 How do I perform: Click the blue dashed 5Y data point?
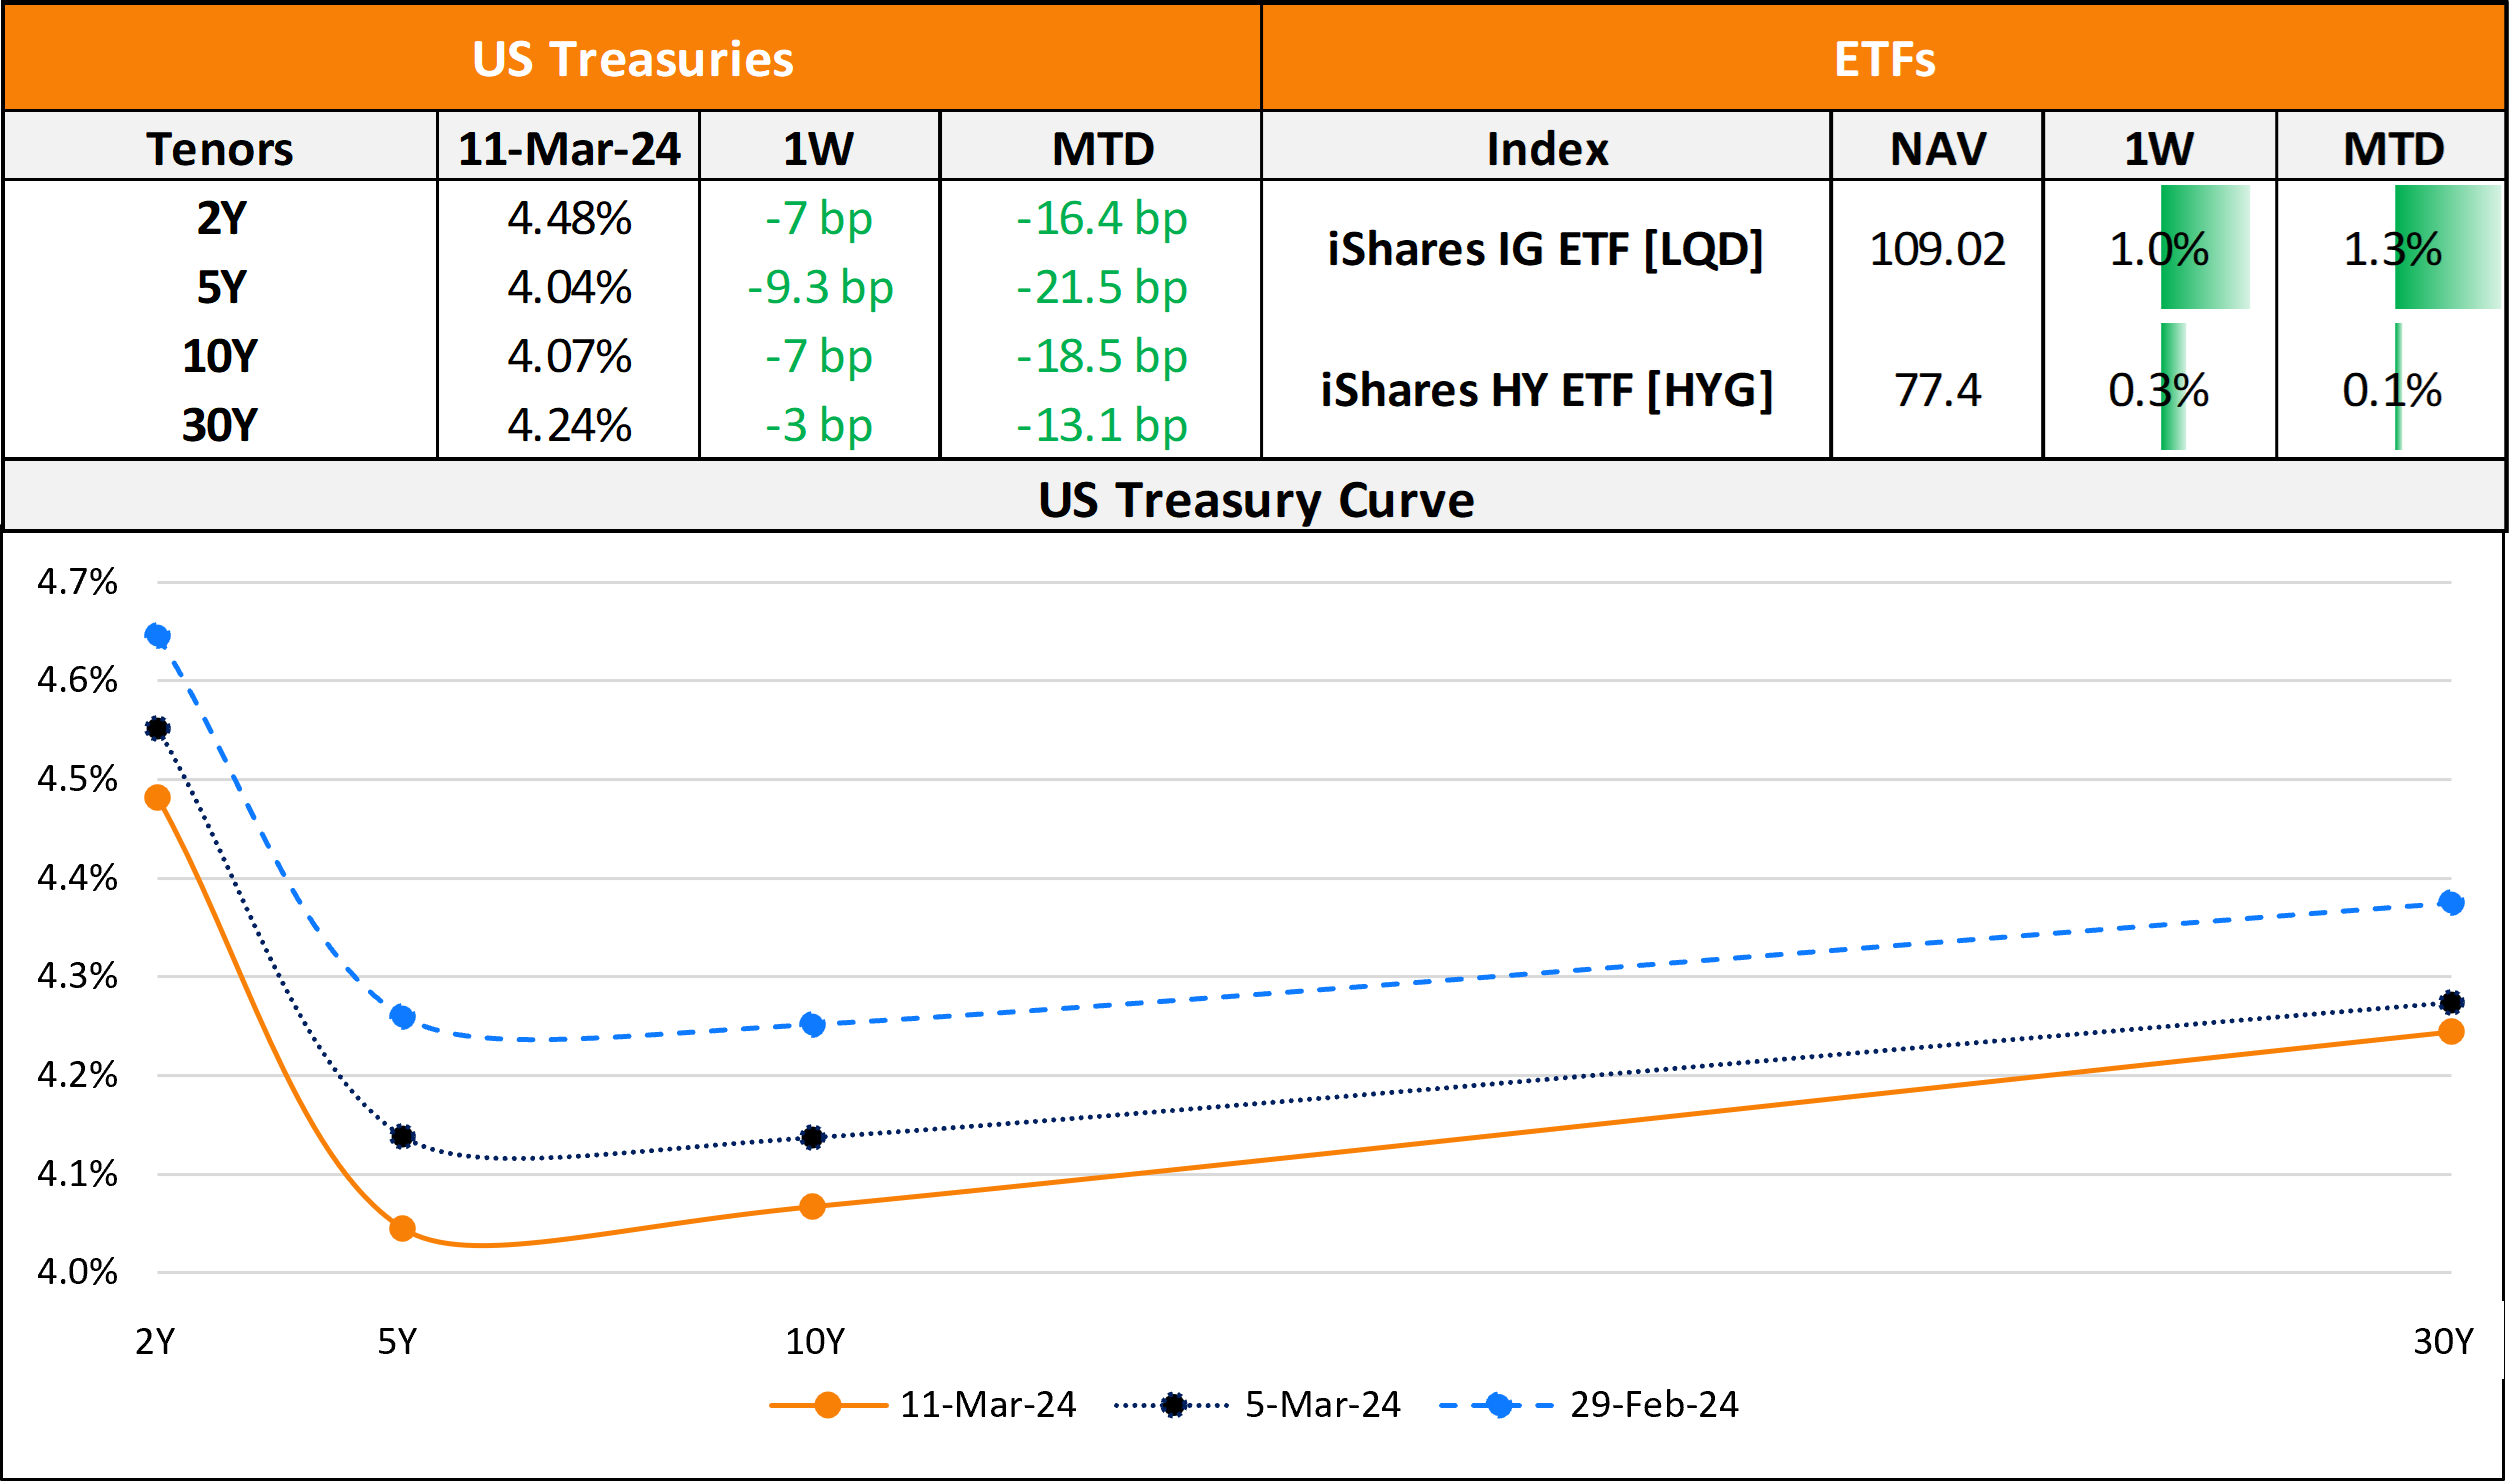[402, 1017]
